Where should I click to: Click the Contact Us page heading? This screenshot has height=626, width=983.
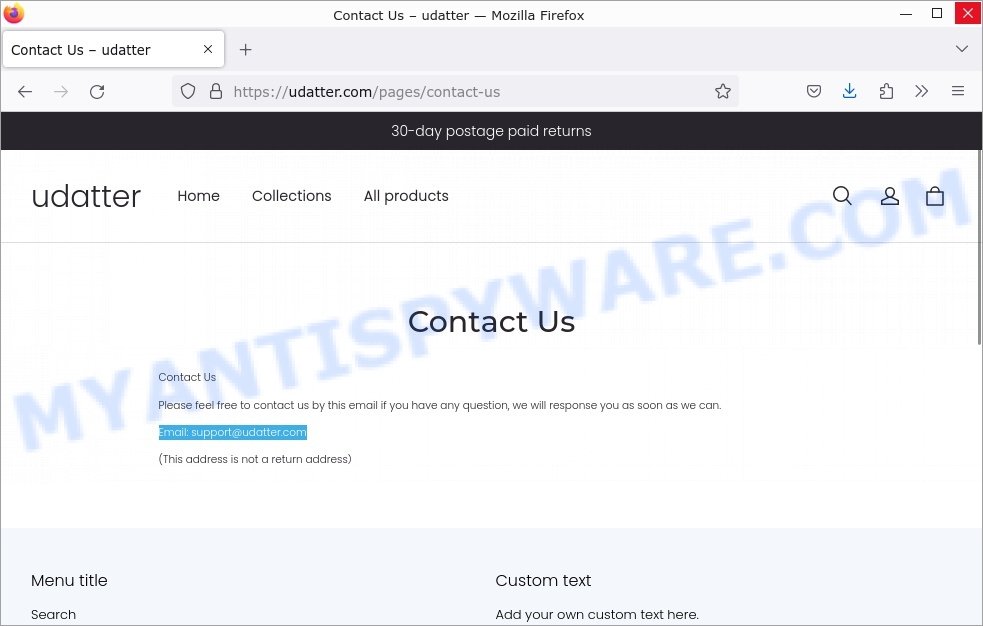[x=492, y=321]
